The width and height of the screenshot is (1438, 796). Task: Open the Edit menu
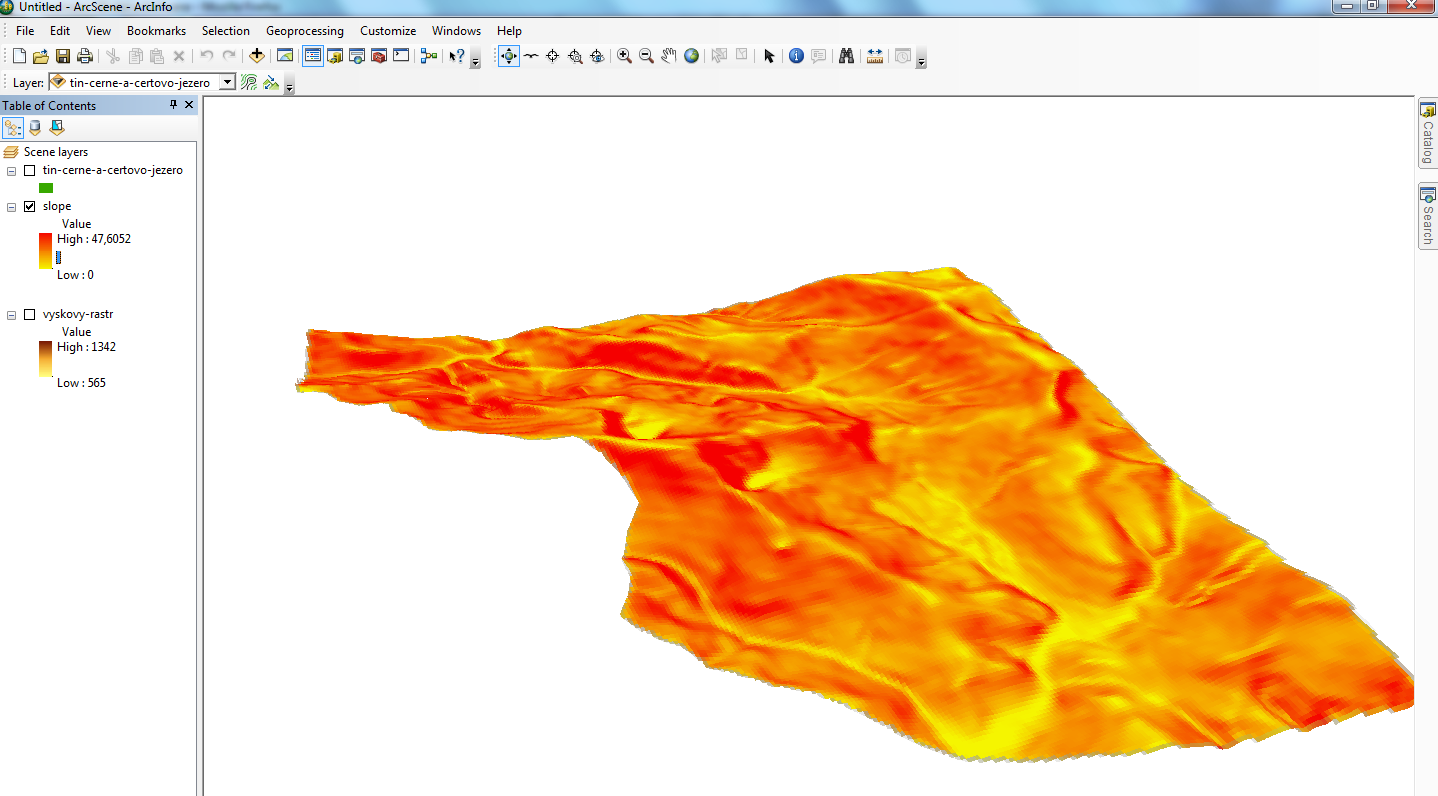[x=60, y=31]
